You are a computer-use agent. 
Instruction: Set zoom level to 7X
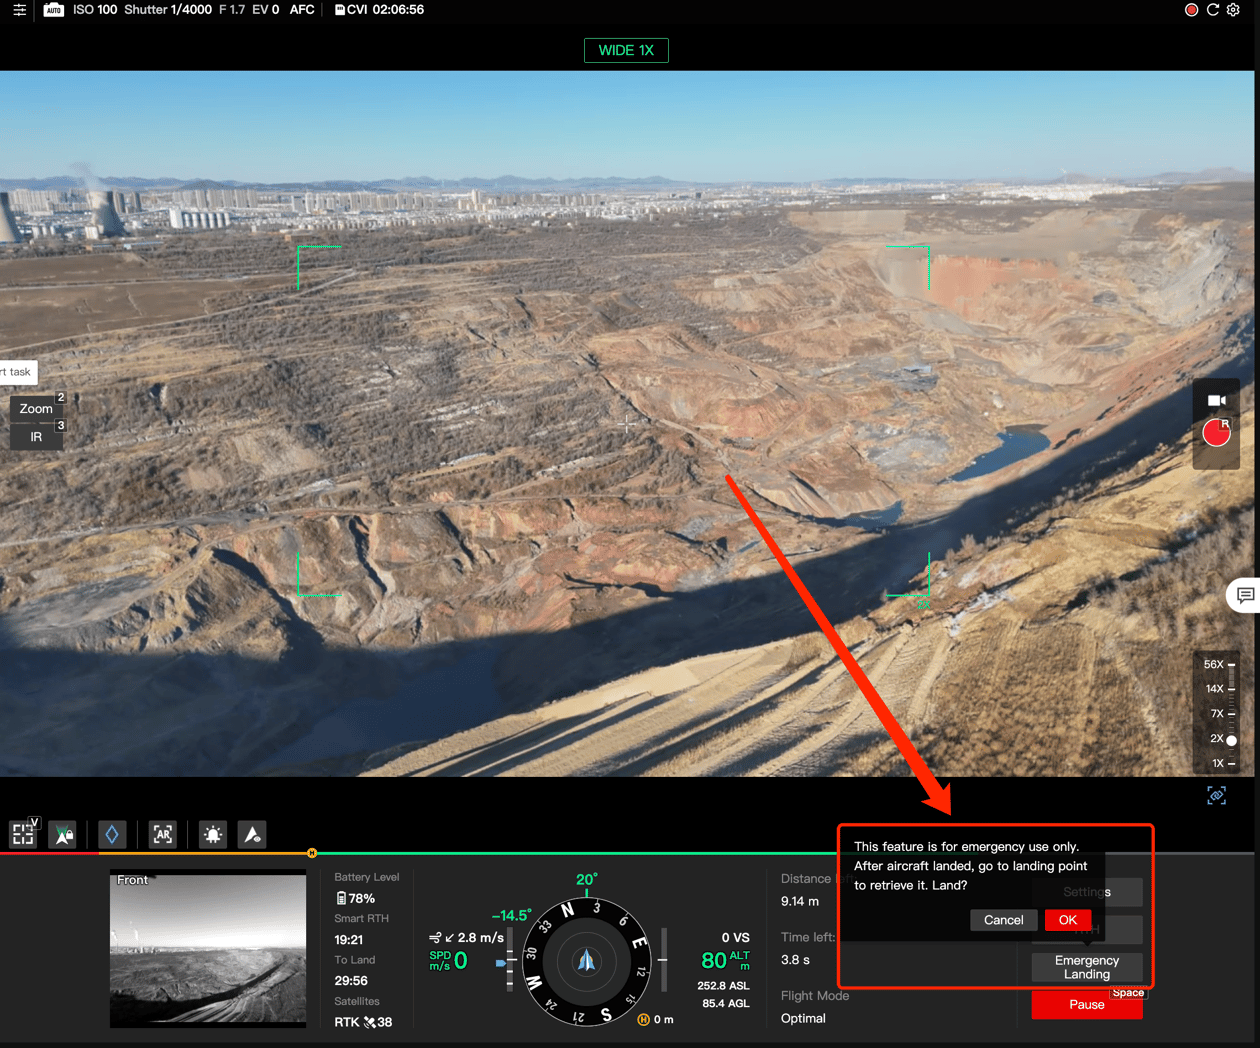tap(1220, 713)
